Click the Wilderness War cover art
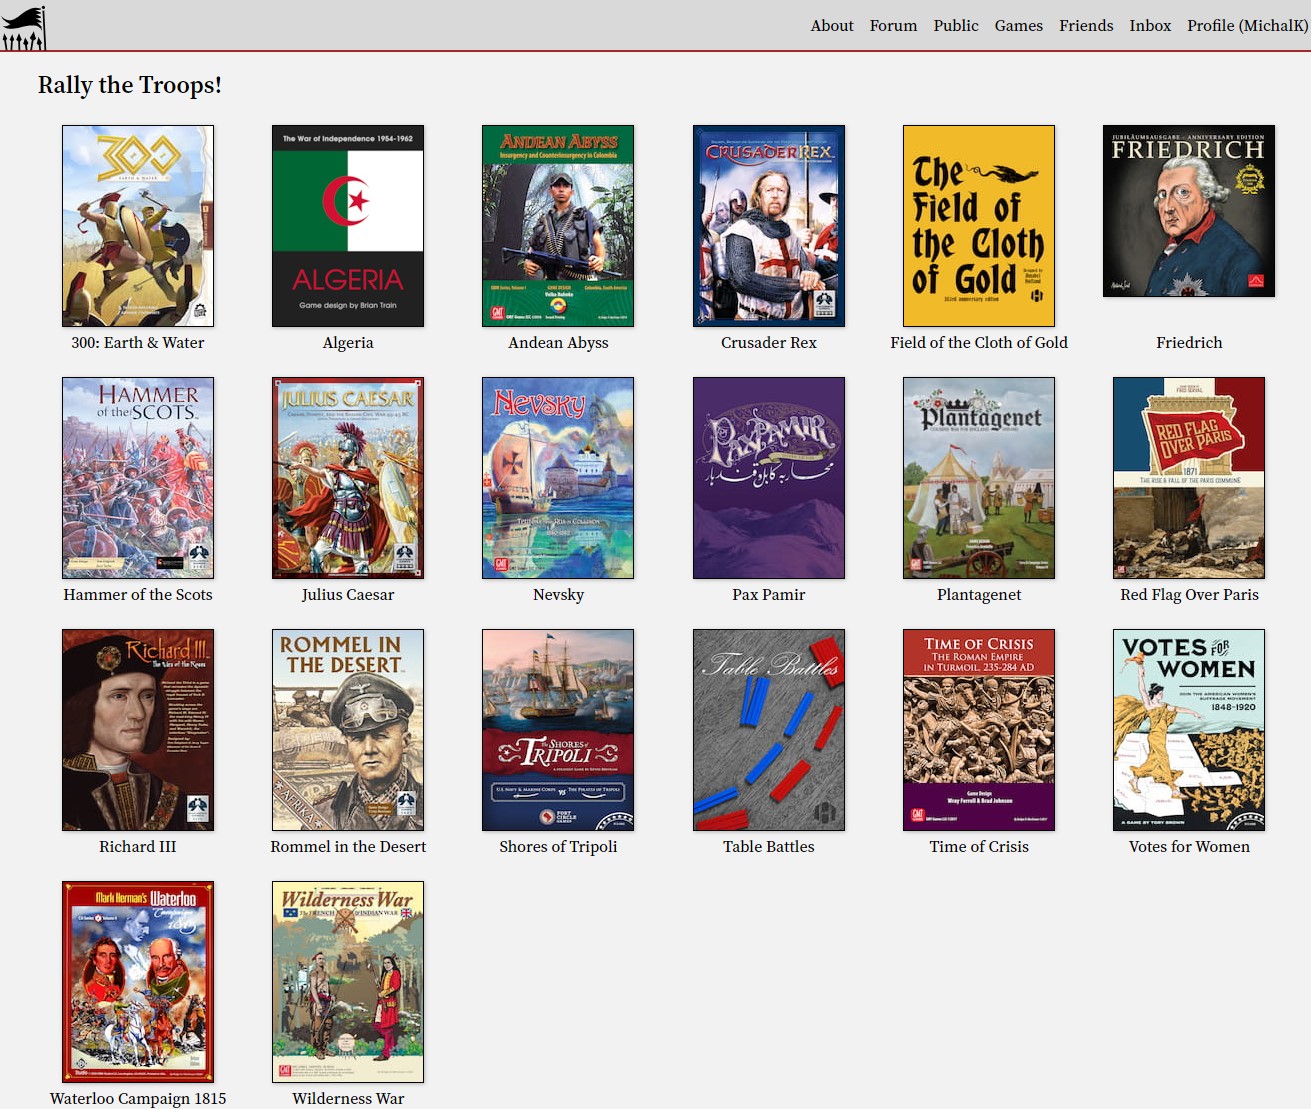 click(x=348, y=982)
